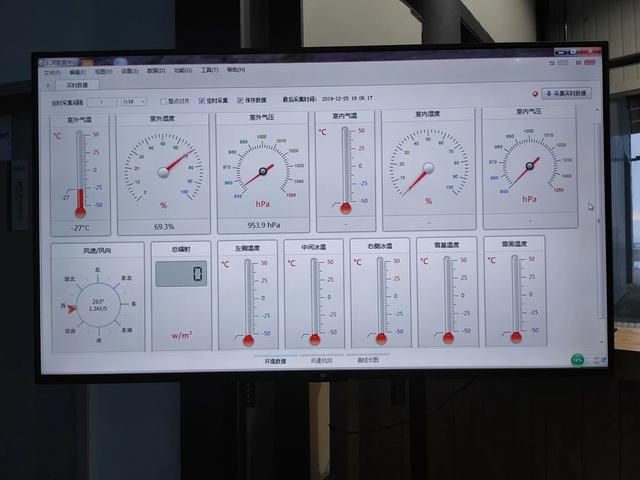Click the west wind direction arrow on compass

71,309
